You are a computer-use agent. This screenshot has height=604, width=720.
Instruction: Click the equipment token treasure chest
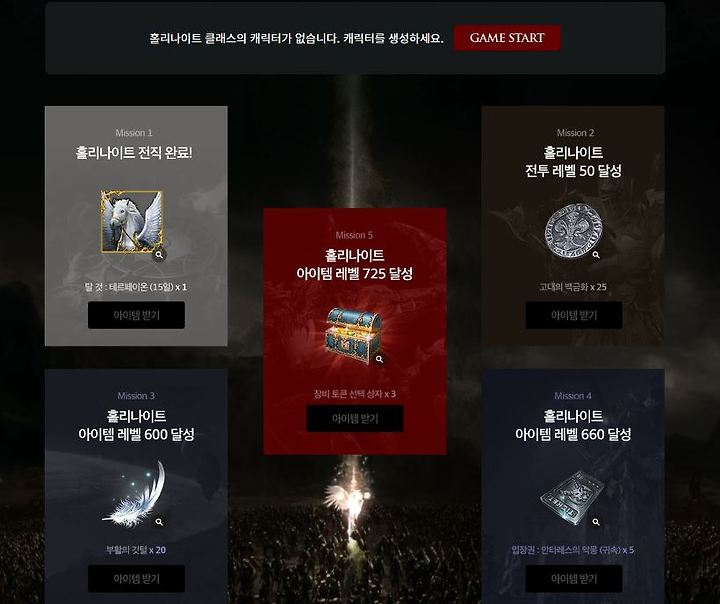coord(354,336)
